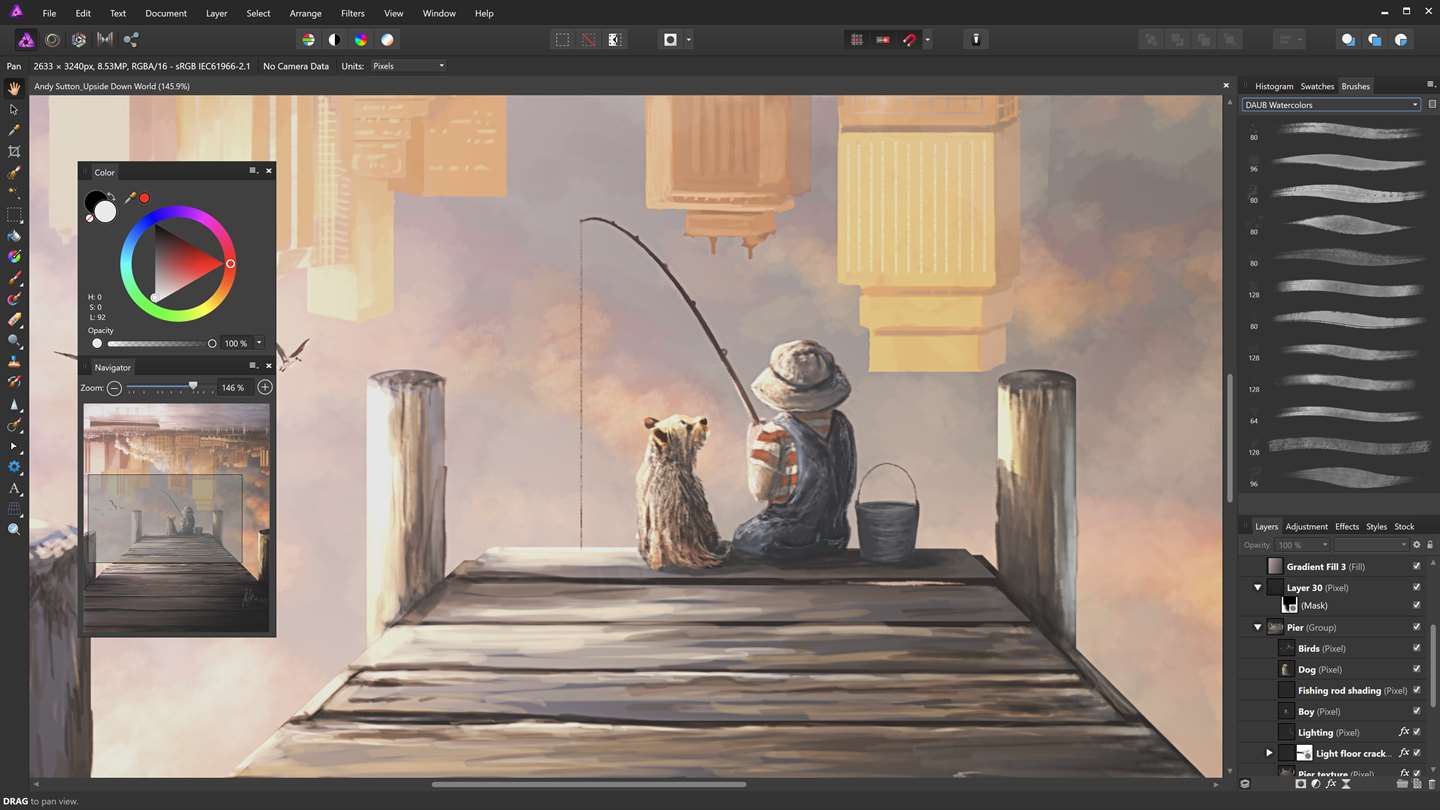Select the Flood Fill tool
Viewport: 1440px width, 810px height.
[x=14, y=236]
